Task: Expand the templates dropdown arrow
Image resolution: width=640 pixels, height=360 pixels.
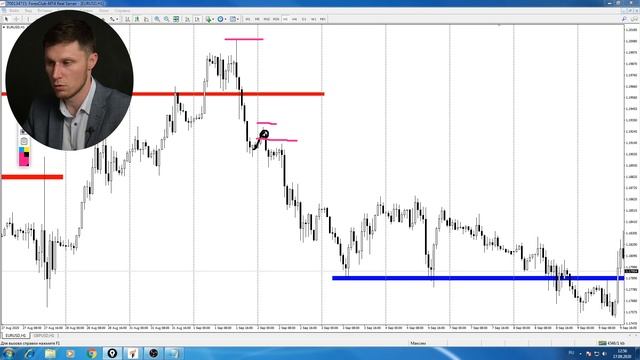Action: point(238,19)
